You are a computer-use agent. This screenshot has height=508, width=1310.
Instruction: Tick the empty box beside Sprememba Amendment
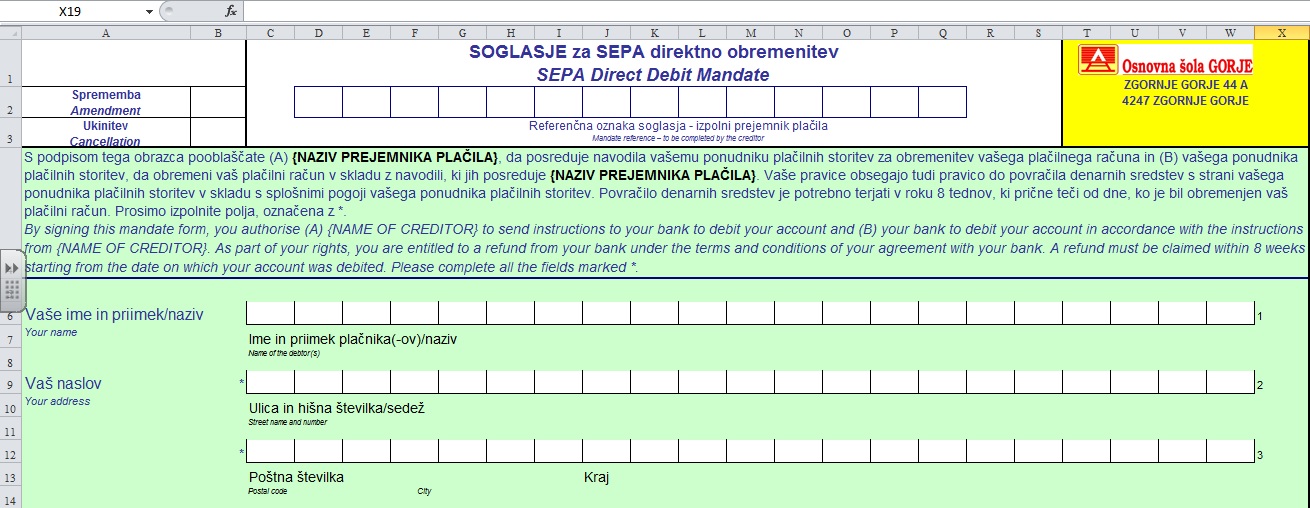tap(218, 102)
